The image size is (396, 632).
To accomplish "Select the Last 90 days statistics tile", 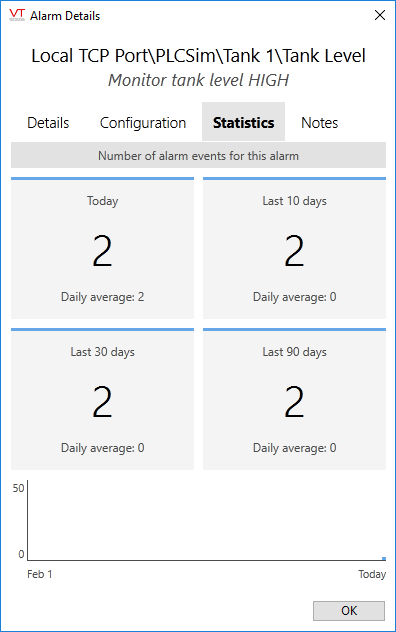I will [x=294, y=399].
